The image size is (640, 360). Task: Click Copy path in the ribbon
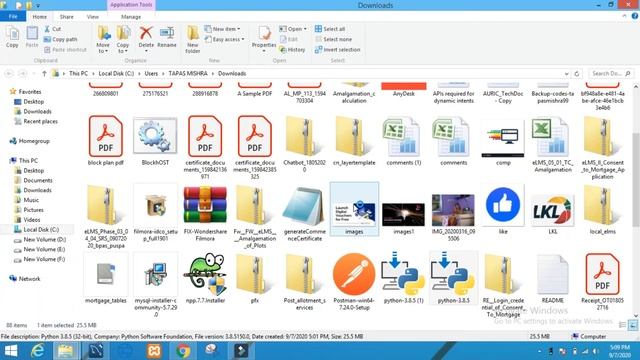[60, 39]
